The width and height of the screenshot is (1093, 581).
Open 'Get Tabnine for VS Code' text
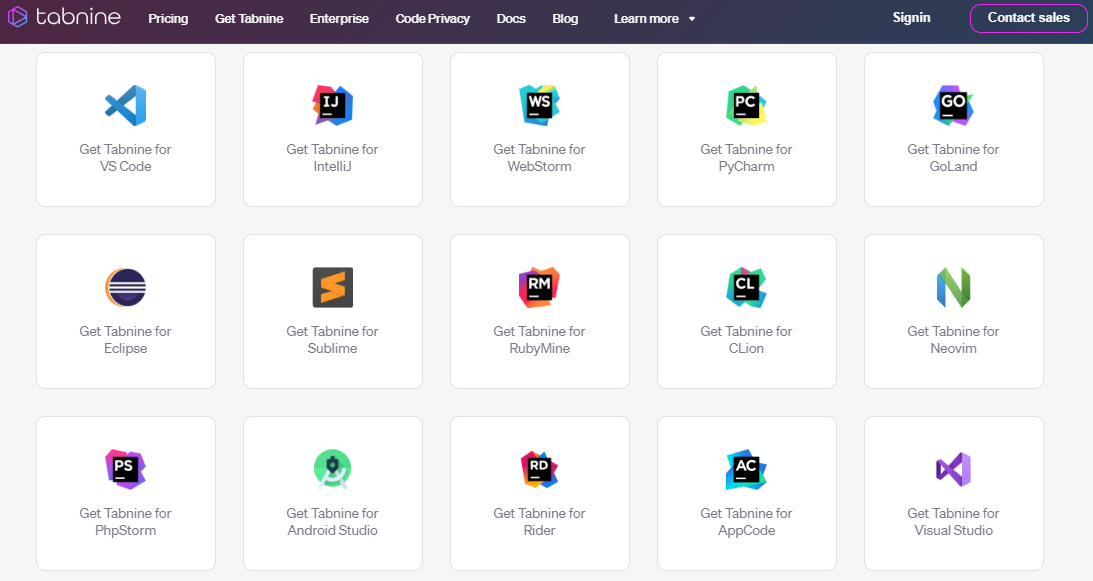(125, 158)
